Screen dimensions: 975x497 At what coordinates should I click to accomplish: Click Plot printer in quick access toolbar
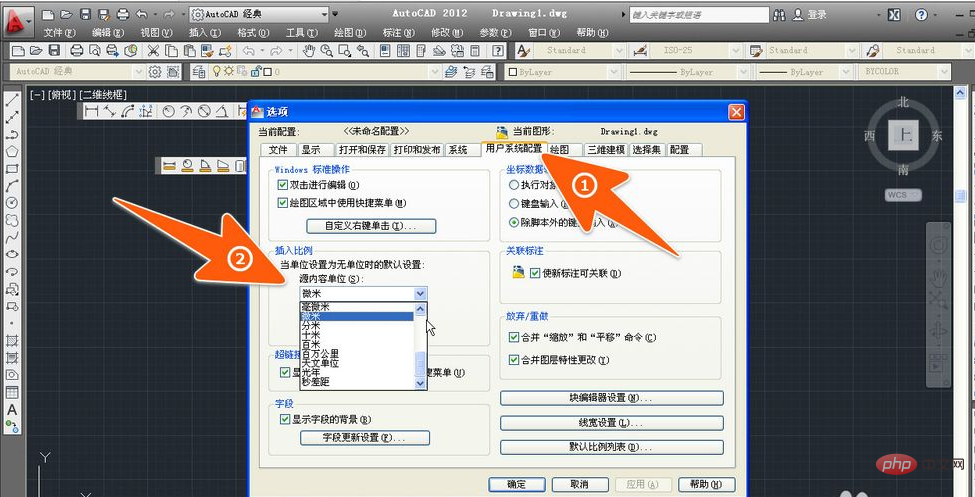pos(123,14)
